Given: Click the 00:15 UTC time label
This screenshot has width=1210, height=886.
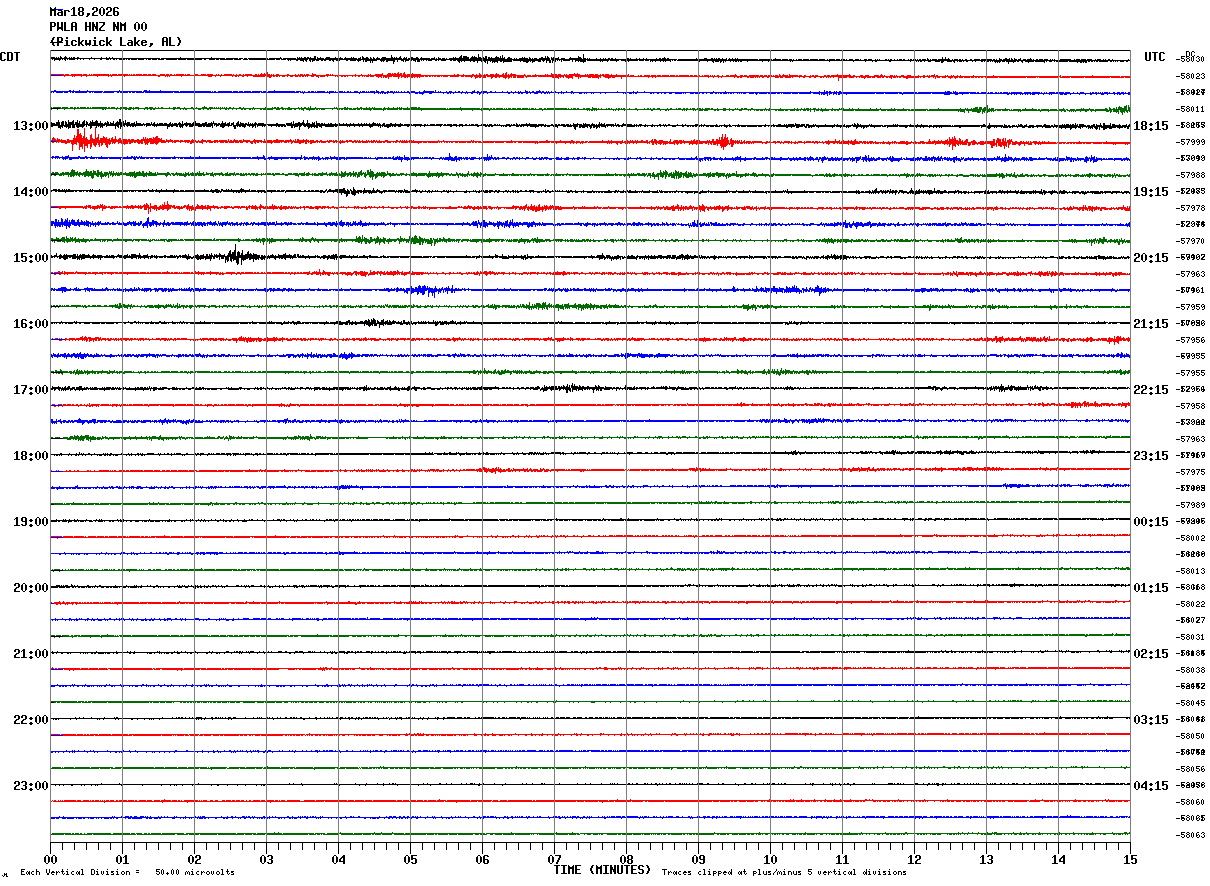Looking at the screenshot, I should [1151, 522].
